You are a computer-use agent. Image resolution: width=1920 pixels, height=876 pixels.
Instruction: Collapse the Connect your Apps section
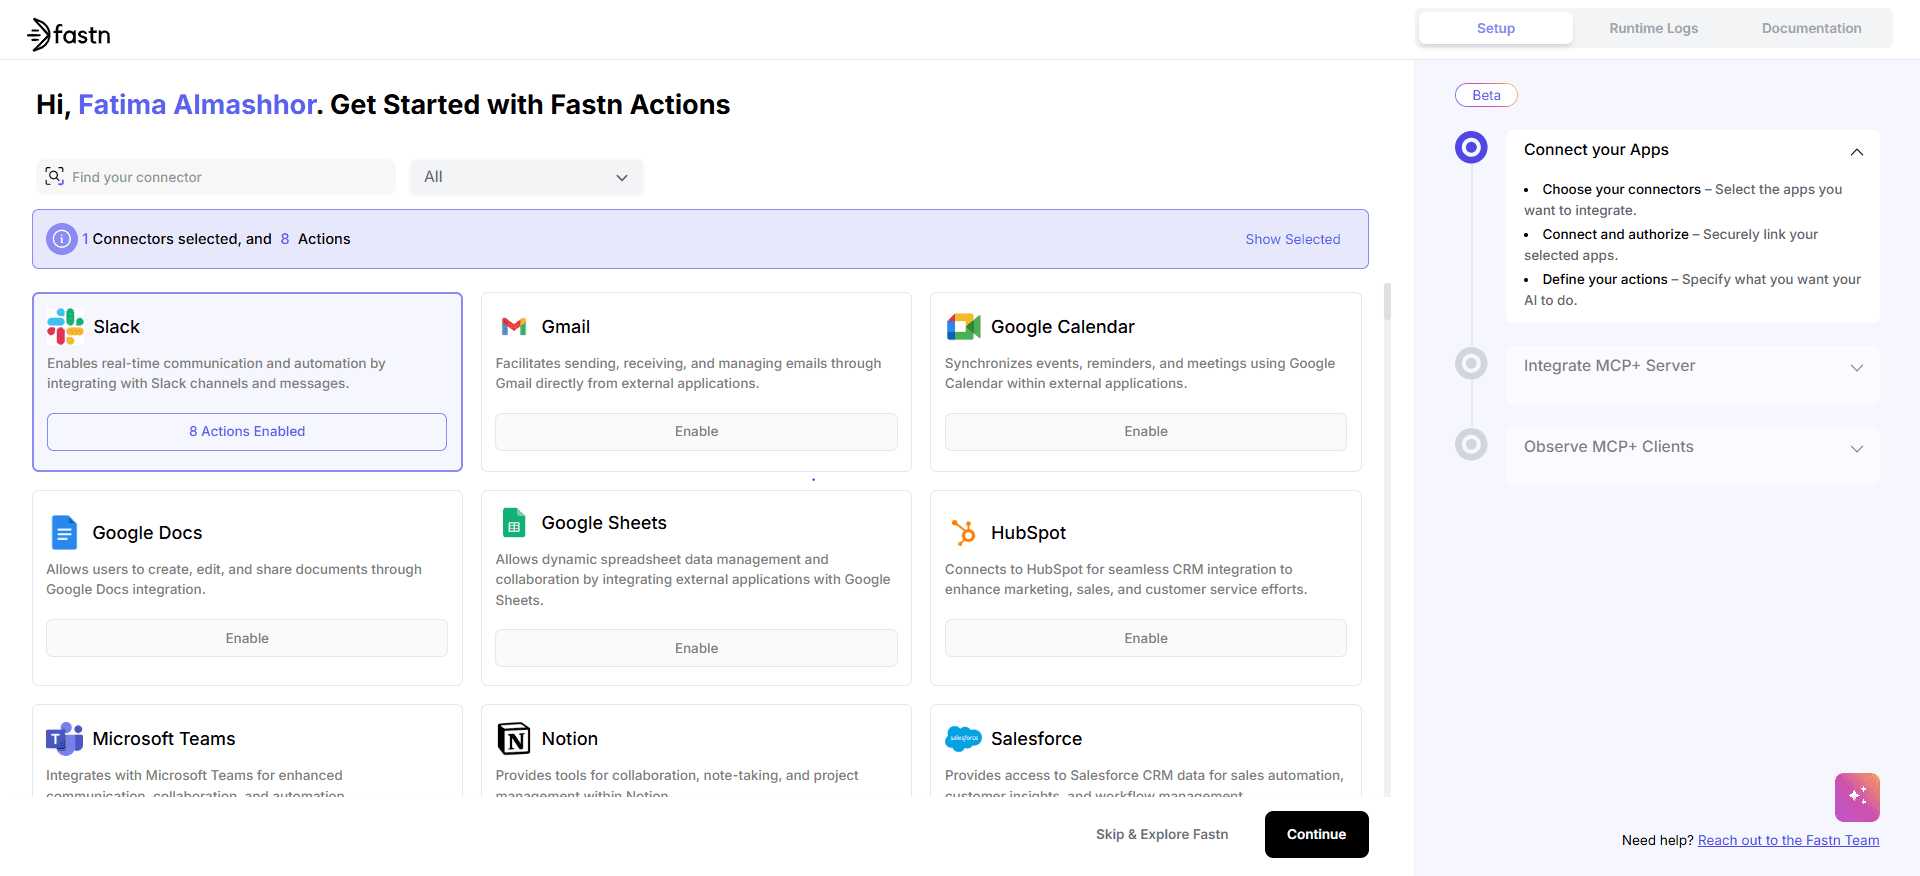[x=1856, y=152]
